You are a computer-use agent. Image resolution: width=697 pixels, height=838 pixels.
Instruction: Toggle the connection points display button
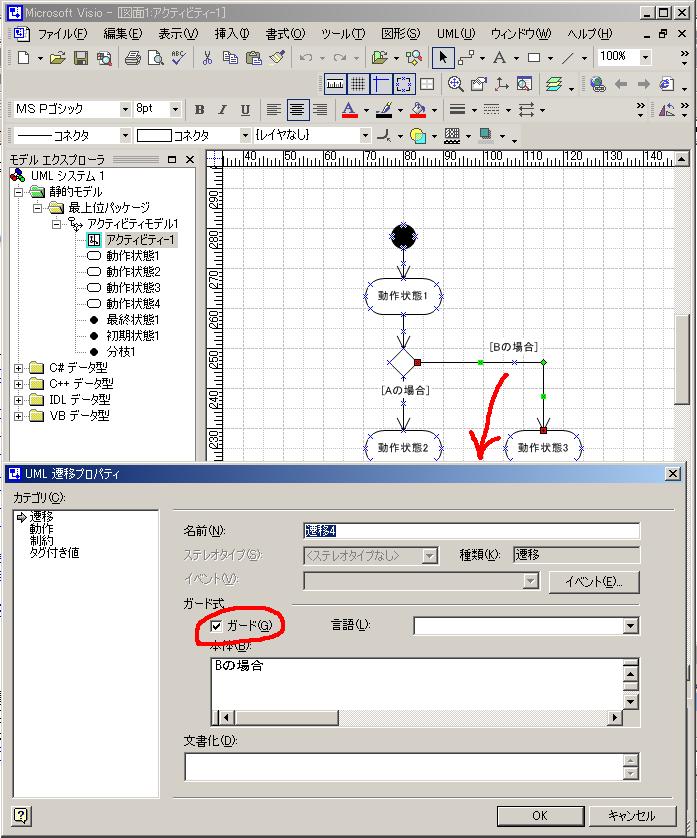coord(404,84)
